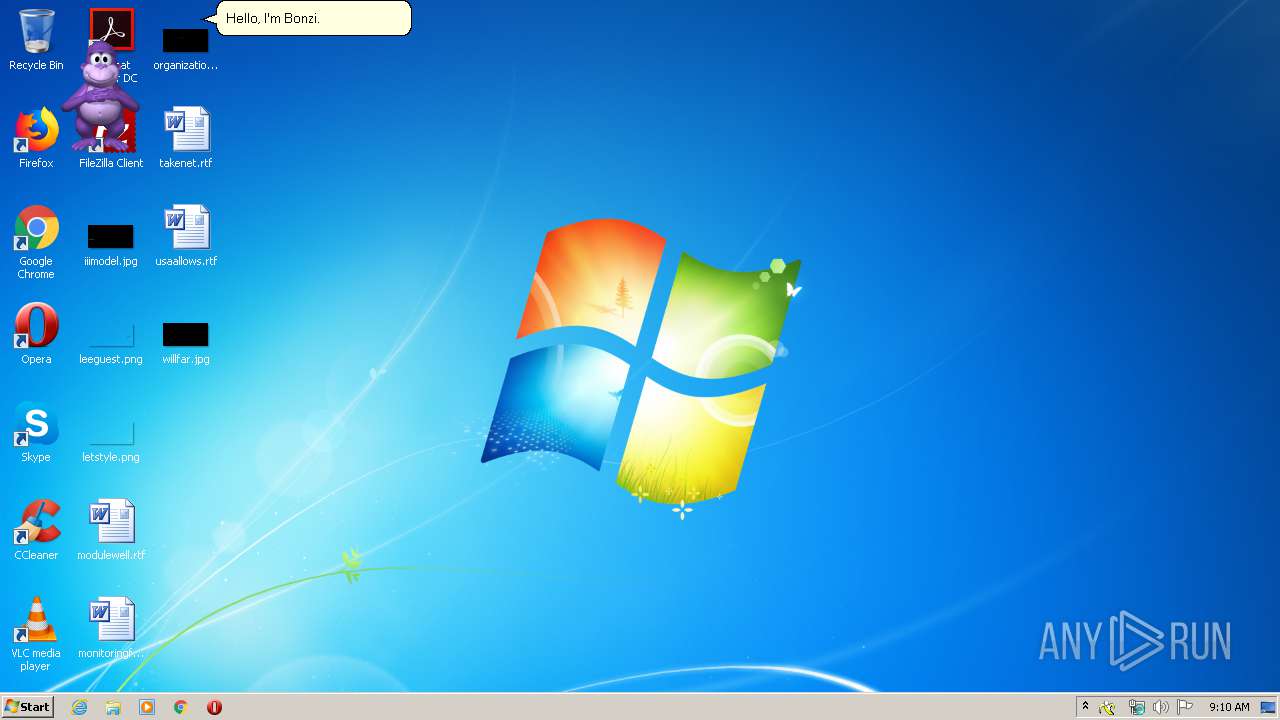Select the monitoringk... document on the desktop

[x=111, y=628]
